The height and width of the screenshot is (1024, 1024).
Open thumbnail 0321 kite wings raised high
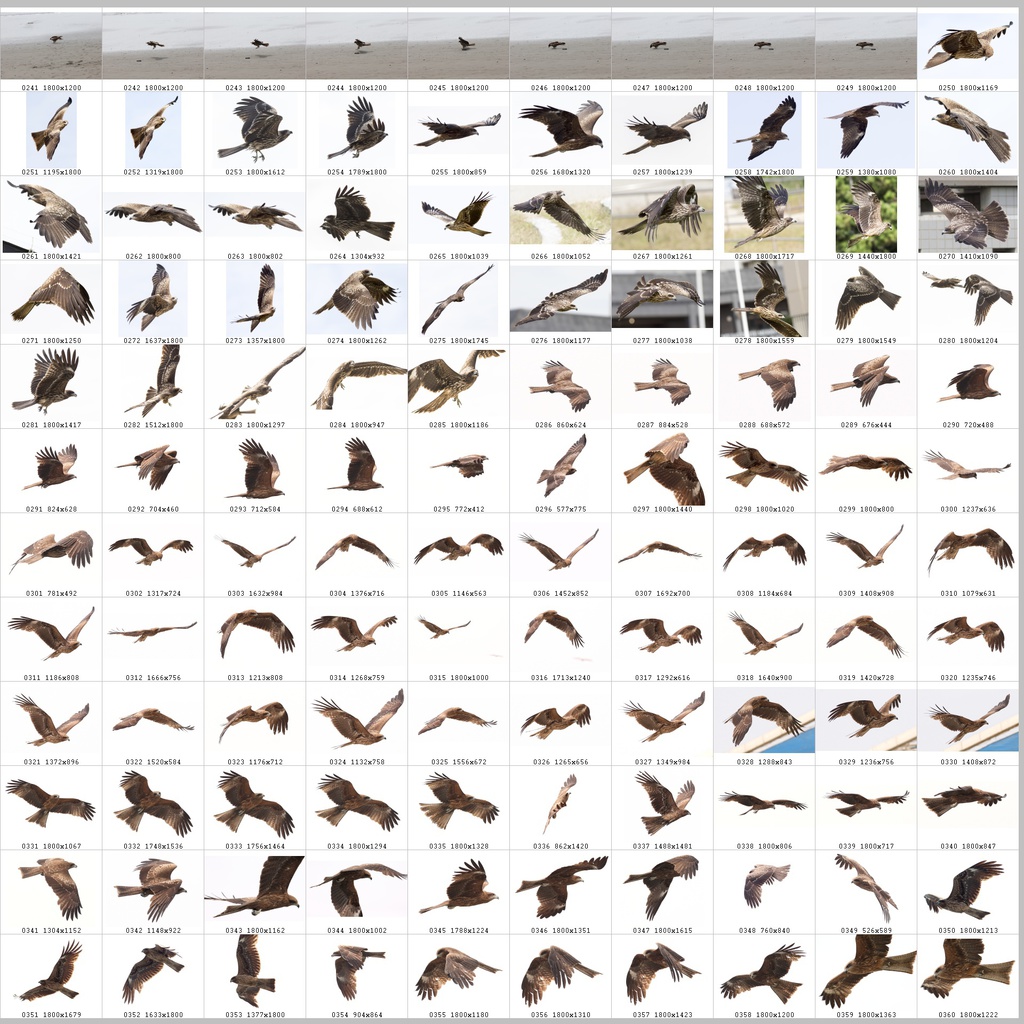[51, 720]
